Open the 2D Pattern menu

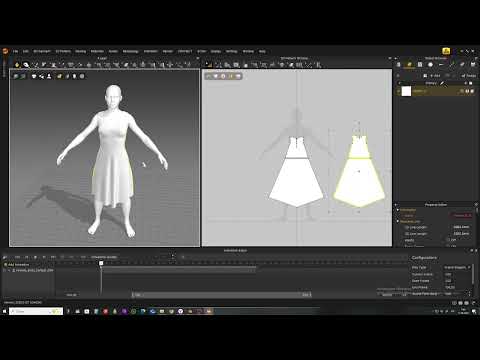tap(63, 51)
